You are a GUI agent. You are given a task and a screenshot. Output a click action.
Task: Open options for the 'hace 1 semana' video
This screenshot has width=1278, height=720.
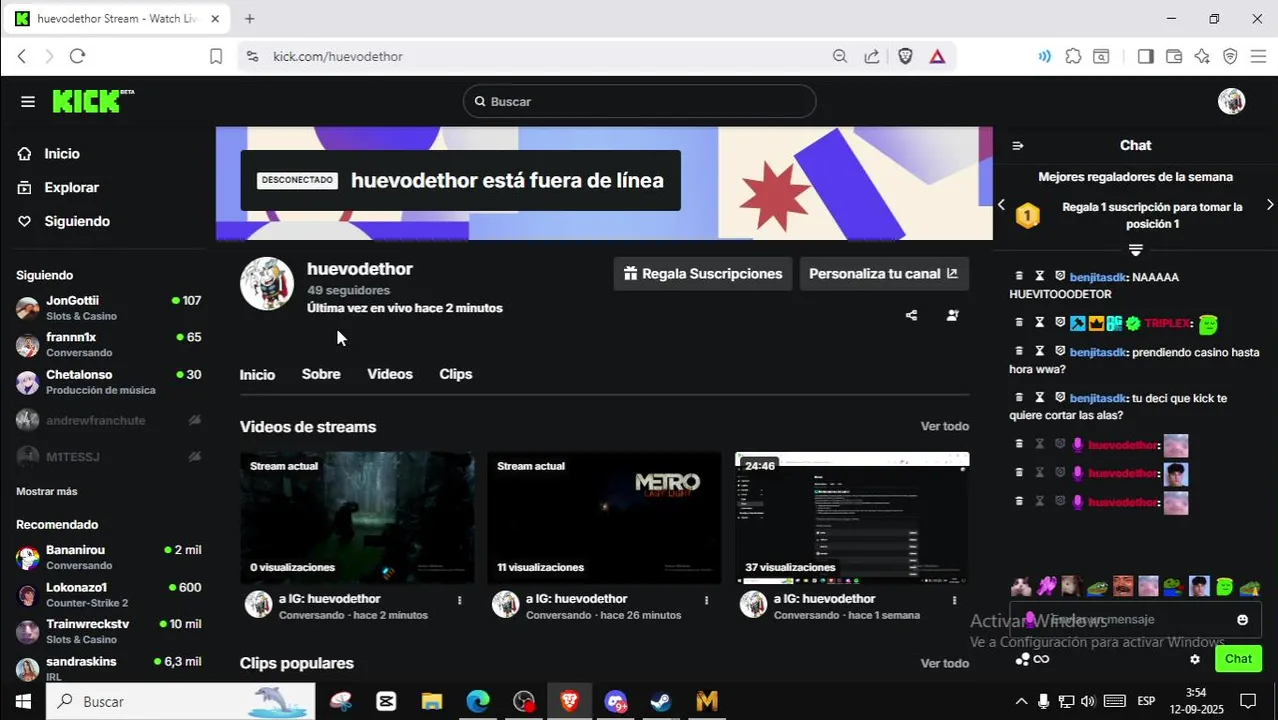pos(954,600)
